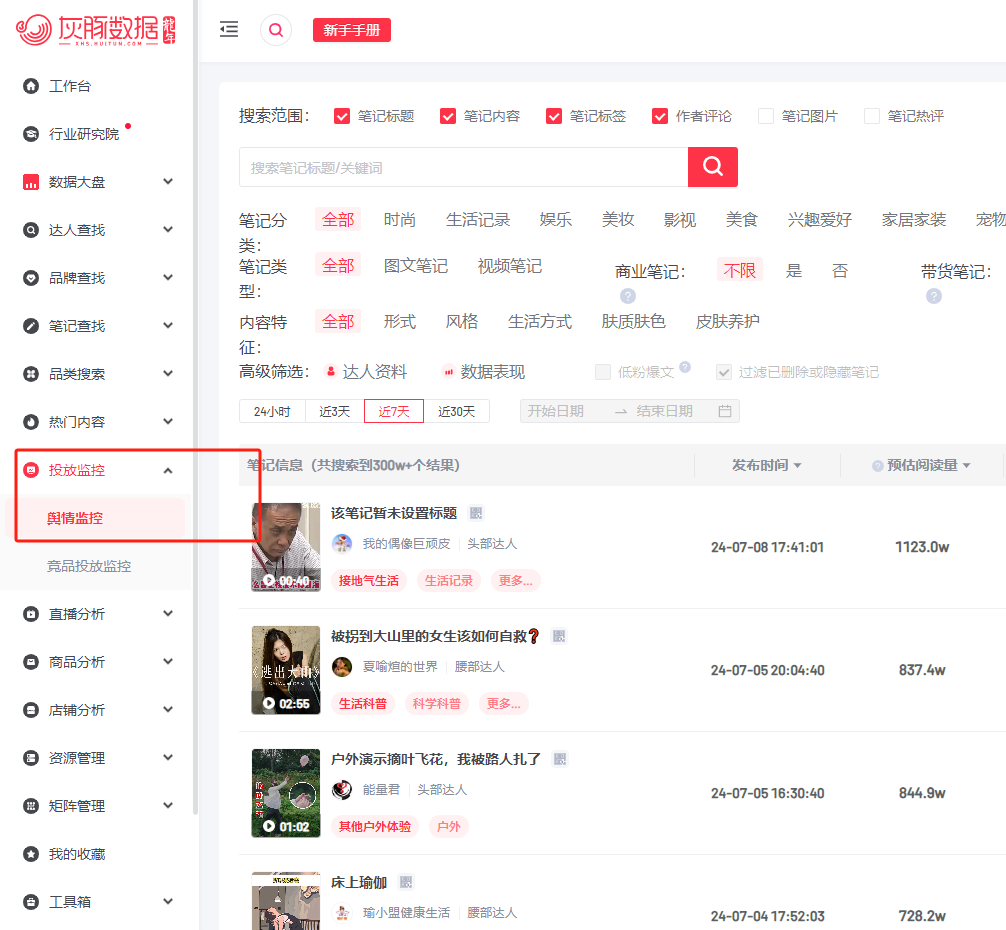This screenshot has height=930, width=1006.
Task: Open calendar icon in date range picker
Action: tap(725, 411)
